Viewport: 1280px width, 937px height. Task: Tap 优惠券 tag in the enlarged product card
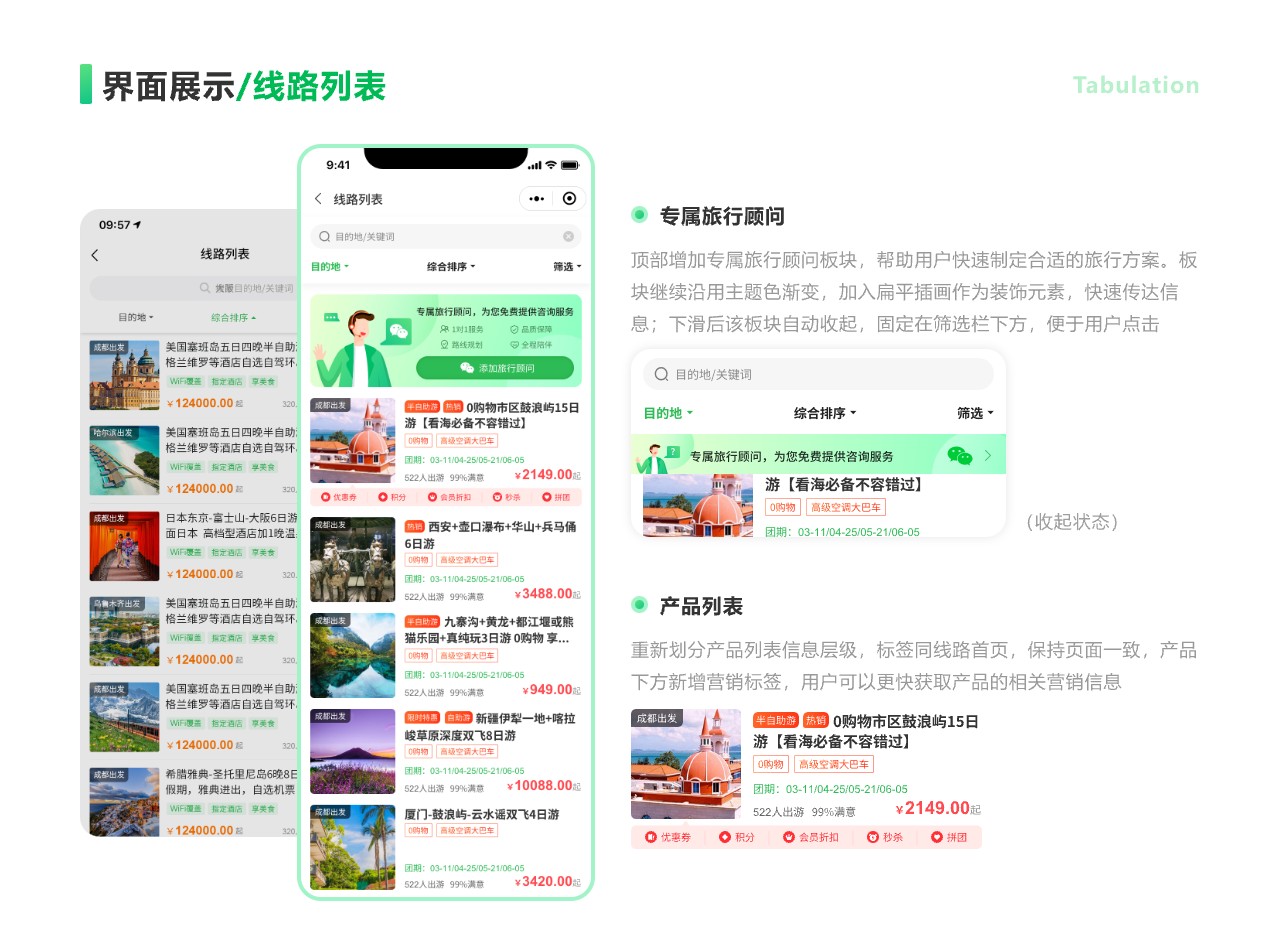click(x=669, y=837)
